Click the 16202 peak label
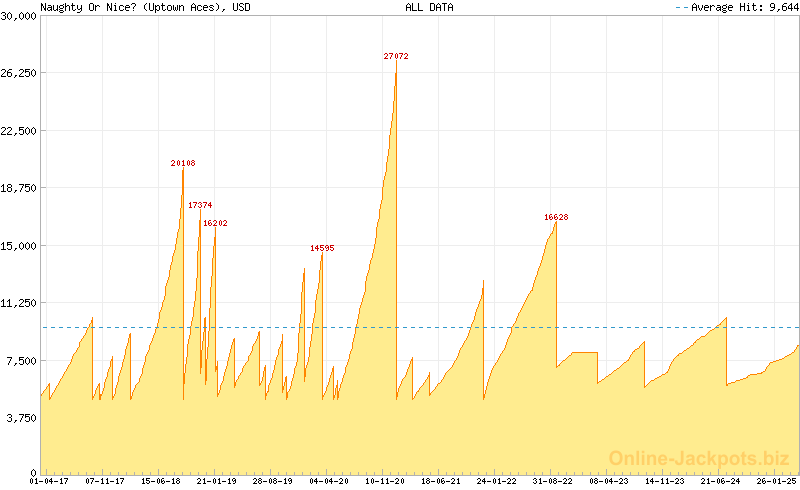The width and height of the screenshot is (800, 490). click(x=215, y=223)
